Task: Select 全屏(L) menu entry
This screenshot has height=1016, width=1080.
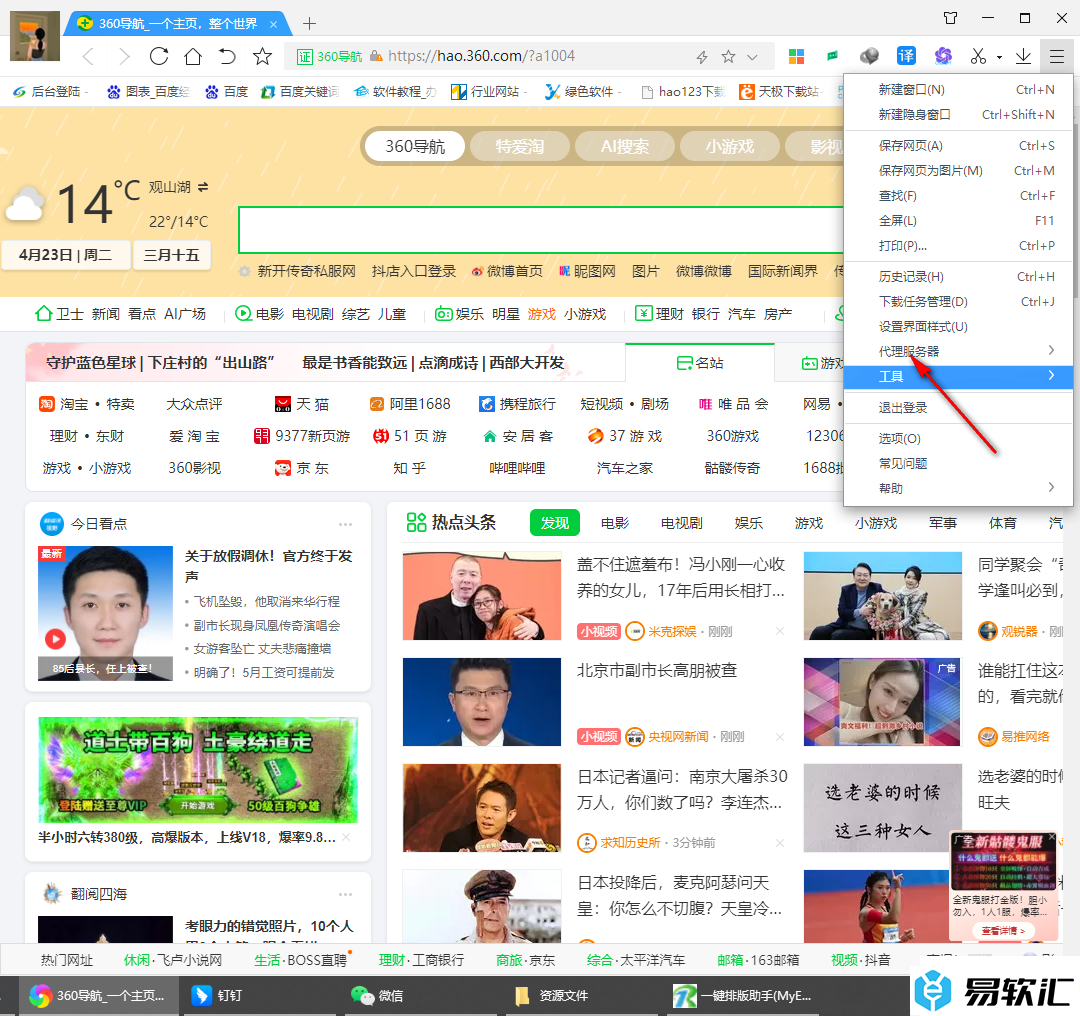Action: pos(958,220)
